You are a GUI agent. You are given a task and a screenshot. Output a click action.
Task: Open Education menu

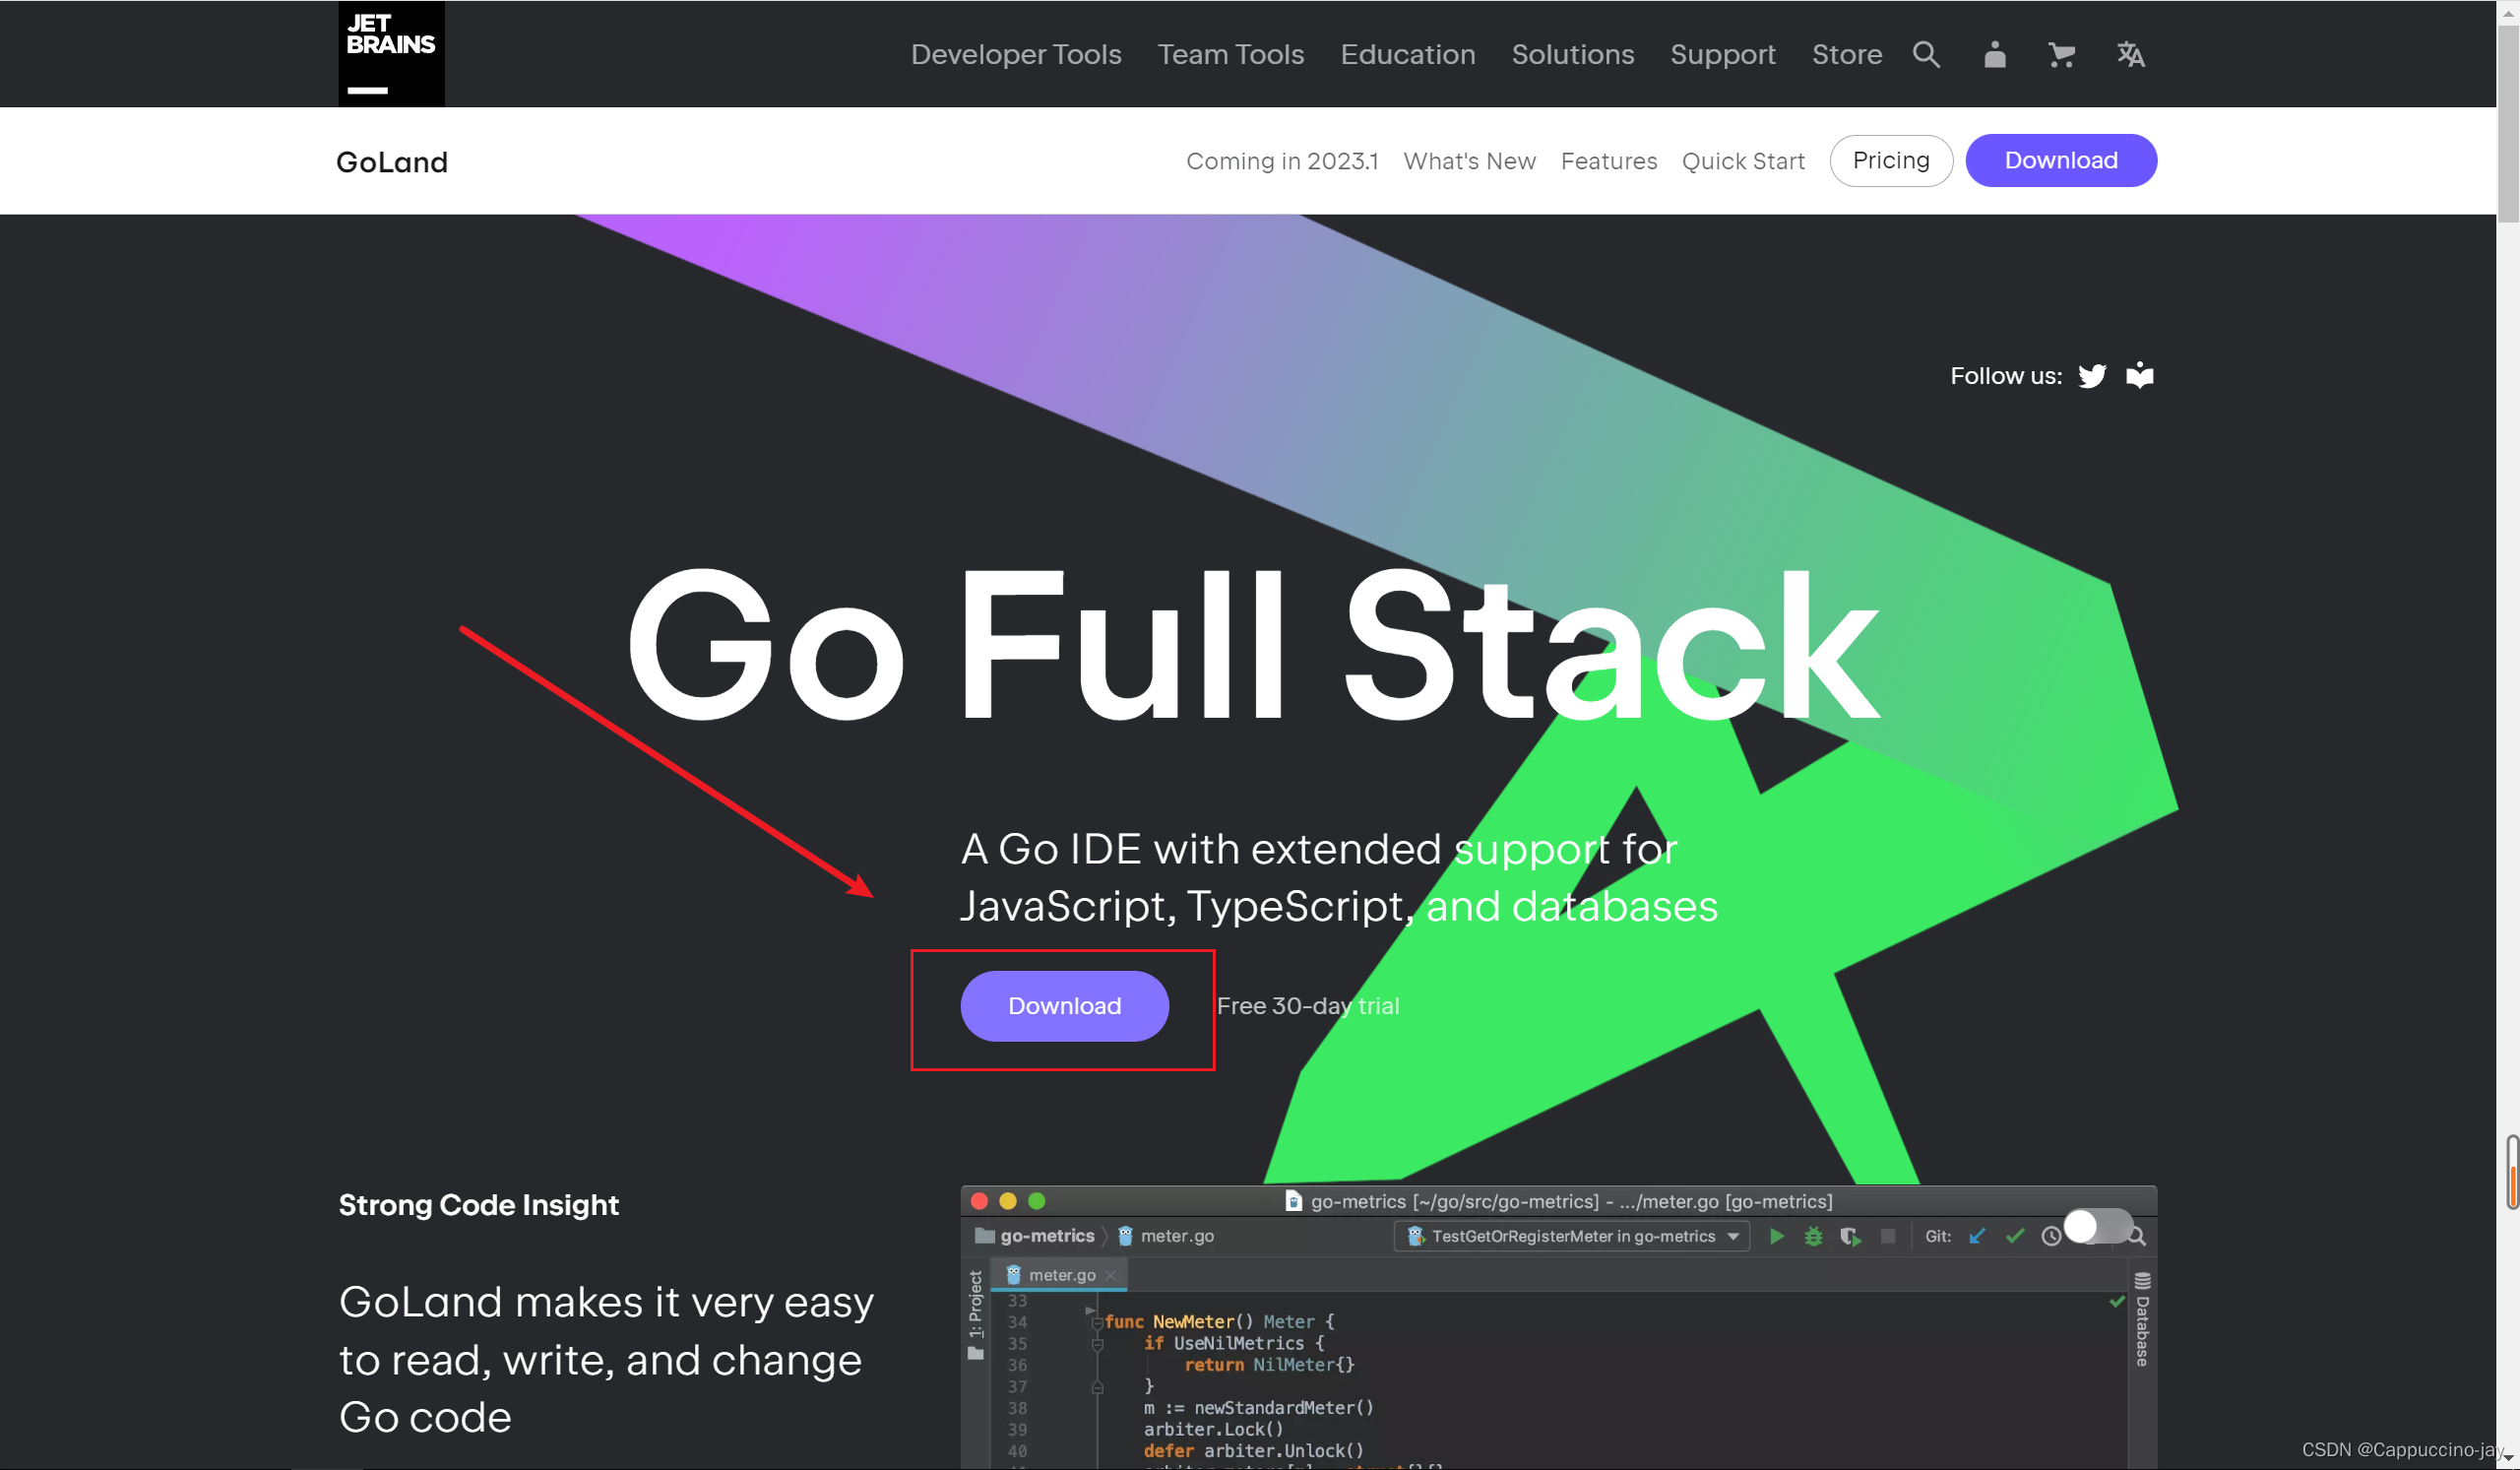click(x=1408, y=54)
